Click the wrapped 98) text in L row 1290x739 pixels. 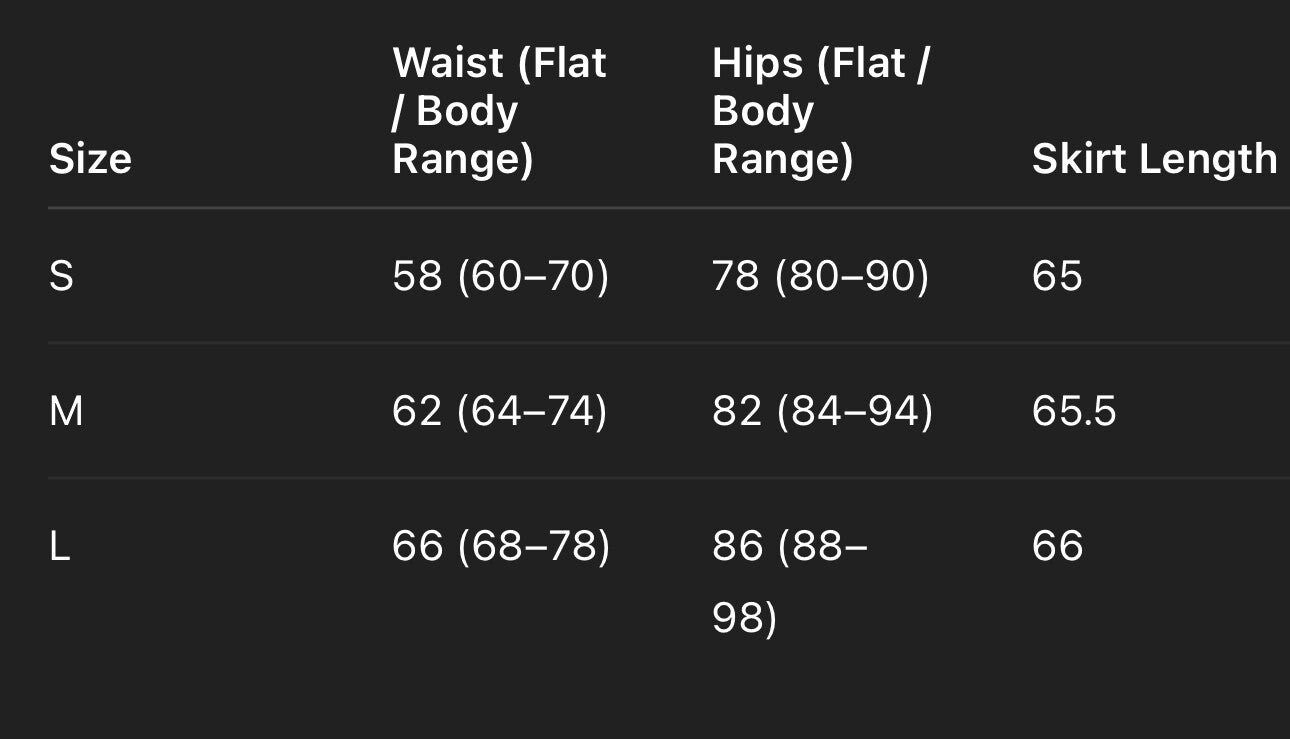pyautogui.click(x=744, y=619)
